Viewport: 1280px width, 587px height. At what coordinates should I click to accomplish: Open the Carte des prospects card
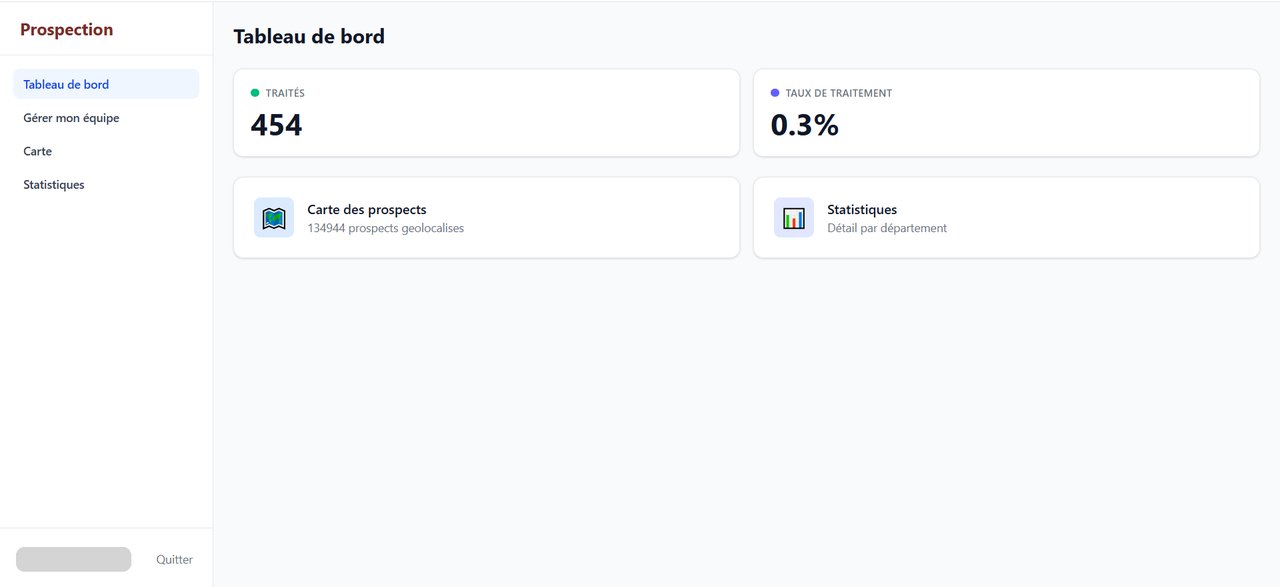[486, 218]
